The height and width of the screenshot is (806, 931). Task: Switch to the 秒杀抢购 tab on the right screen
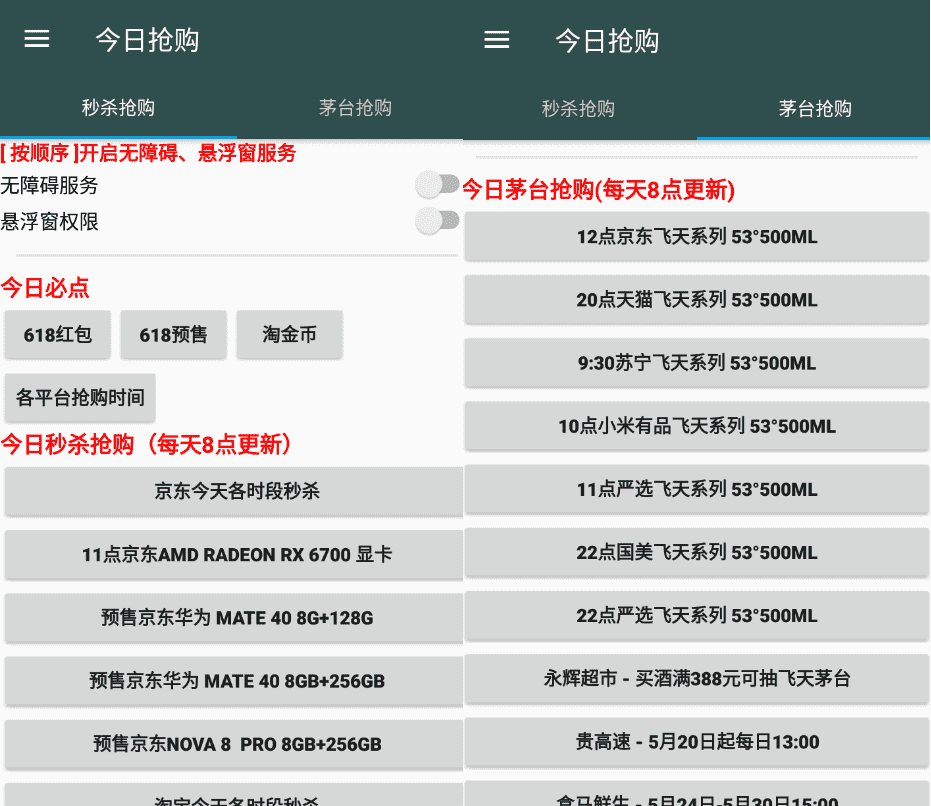pyautogui.click(x=578, y=110)
